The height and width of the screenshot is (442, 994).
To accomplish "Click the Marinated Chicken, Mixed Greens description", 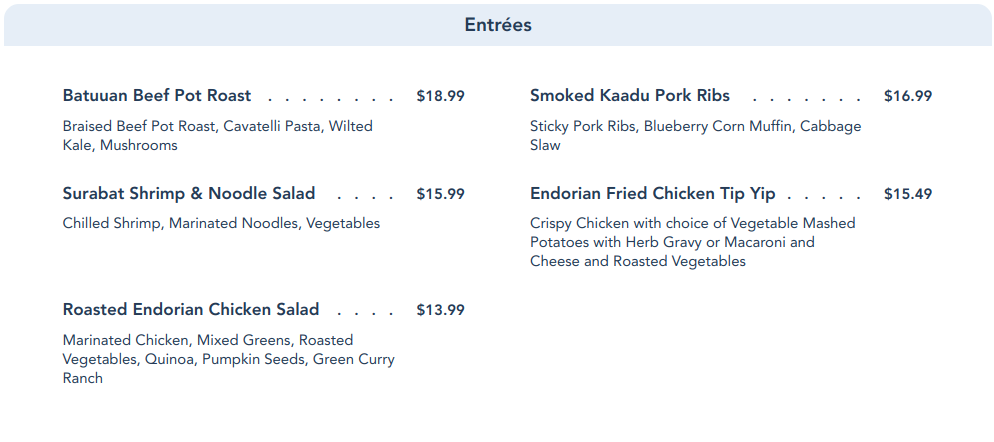I will click(228, 359).
